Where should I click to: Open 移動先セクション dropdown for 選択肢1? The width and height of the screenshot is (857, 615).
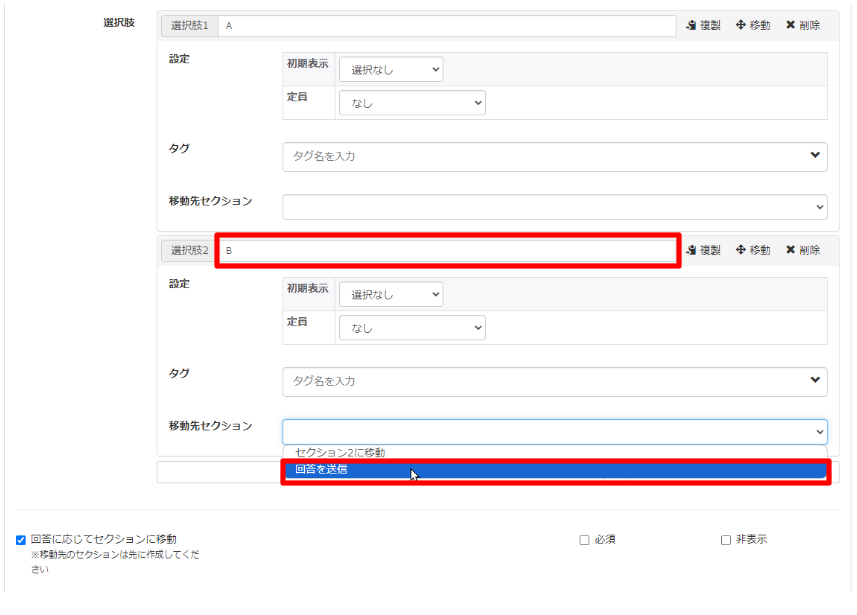click(555, 207)
